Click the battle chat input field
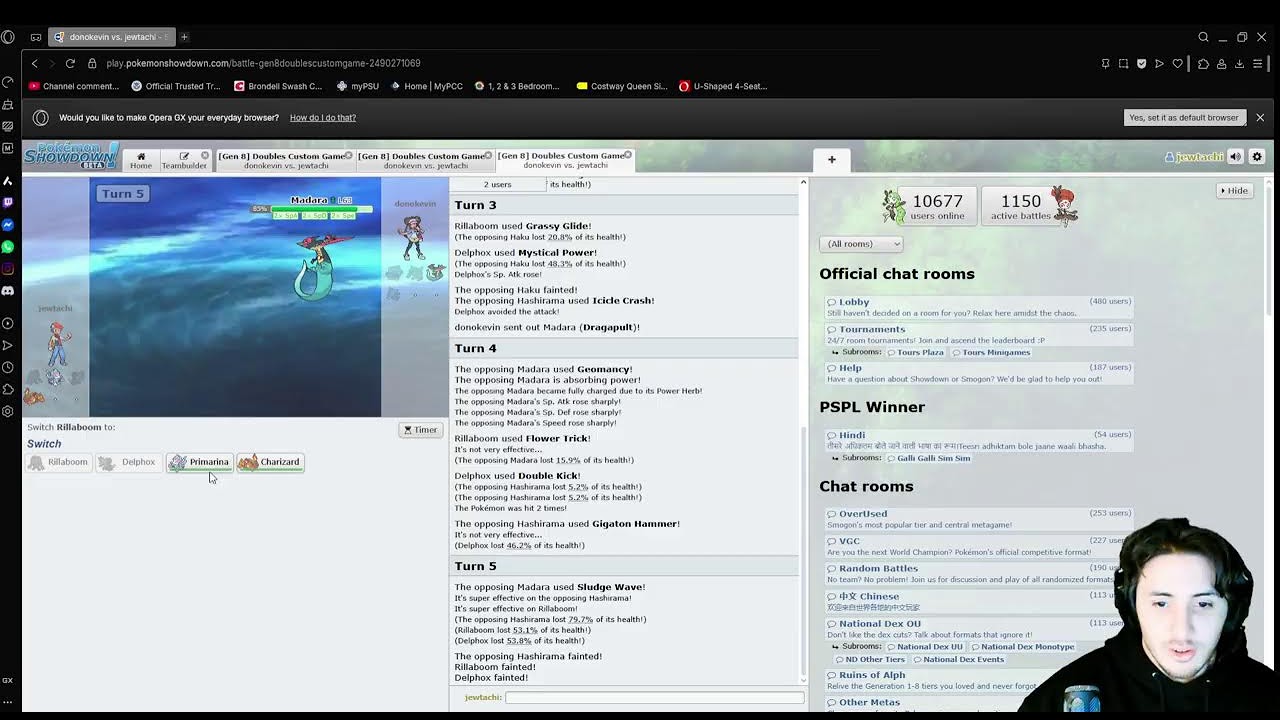This screenshot has width=1280, height=720. pos(654,697)
